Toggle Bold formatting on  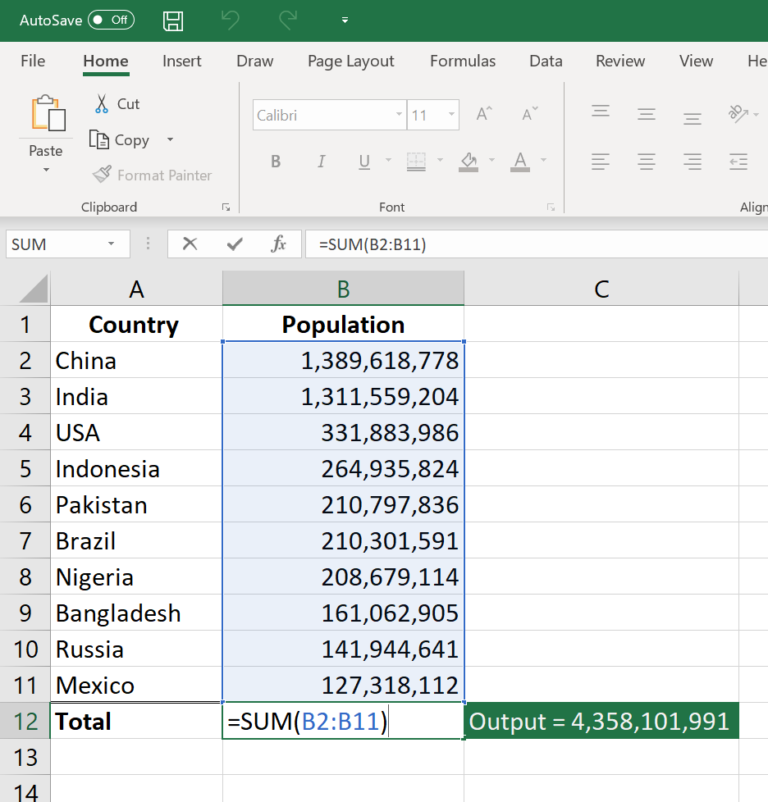[275, 161]
